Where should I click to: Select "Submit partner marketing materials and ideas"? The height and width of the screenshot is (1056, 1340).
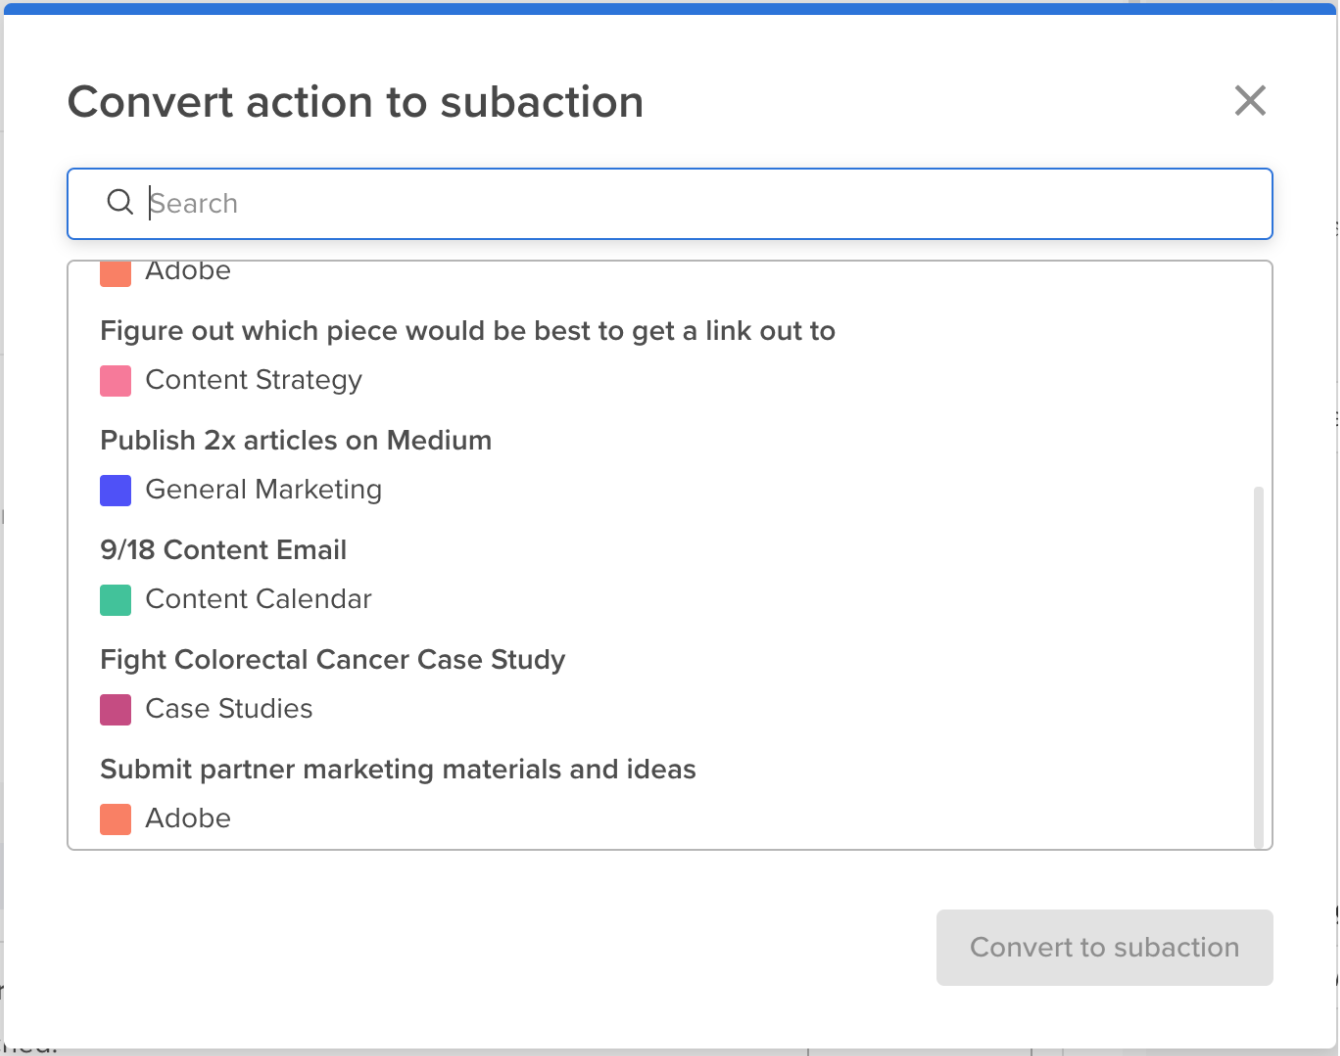pyautogui.click(x=398, y=769)
